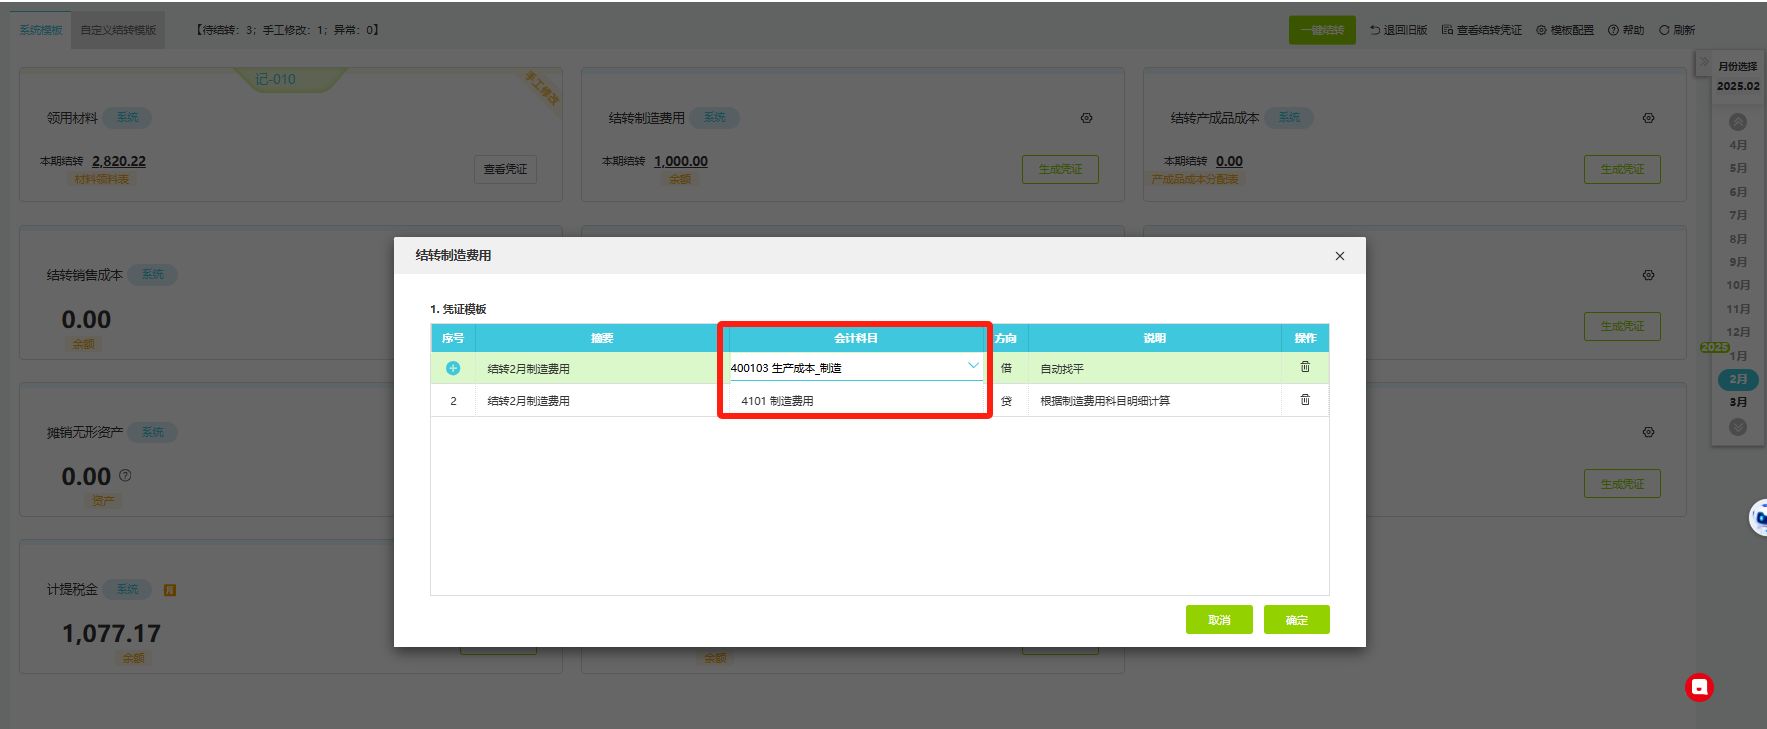1767x729 pixels.
Task: Switch to the 系统模板 tab
Action: [41, 30]
